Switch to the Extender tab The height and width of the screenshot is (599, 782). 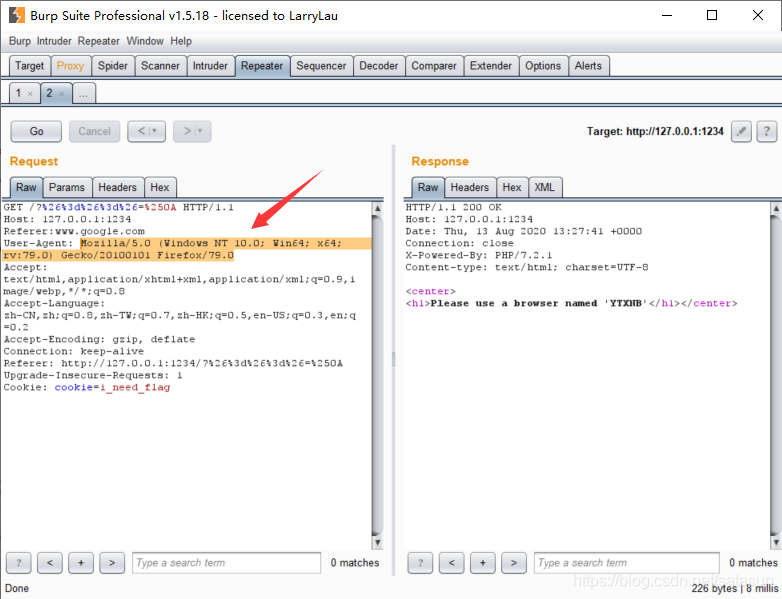tap(491, 66)
